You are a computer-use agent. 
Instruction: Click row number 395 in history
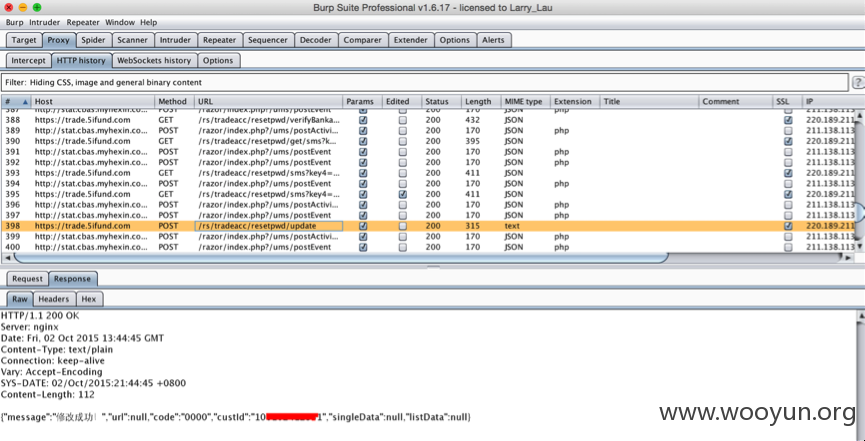click(12, 194)
